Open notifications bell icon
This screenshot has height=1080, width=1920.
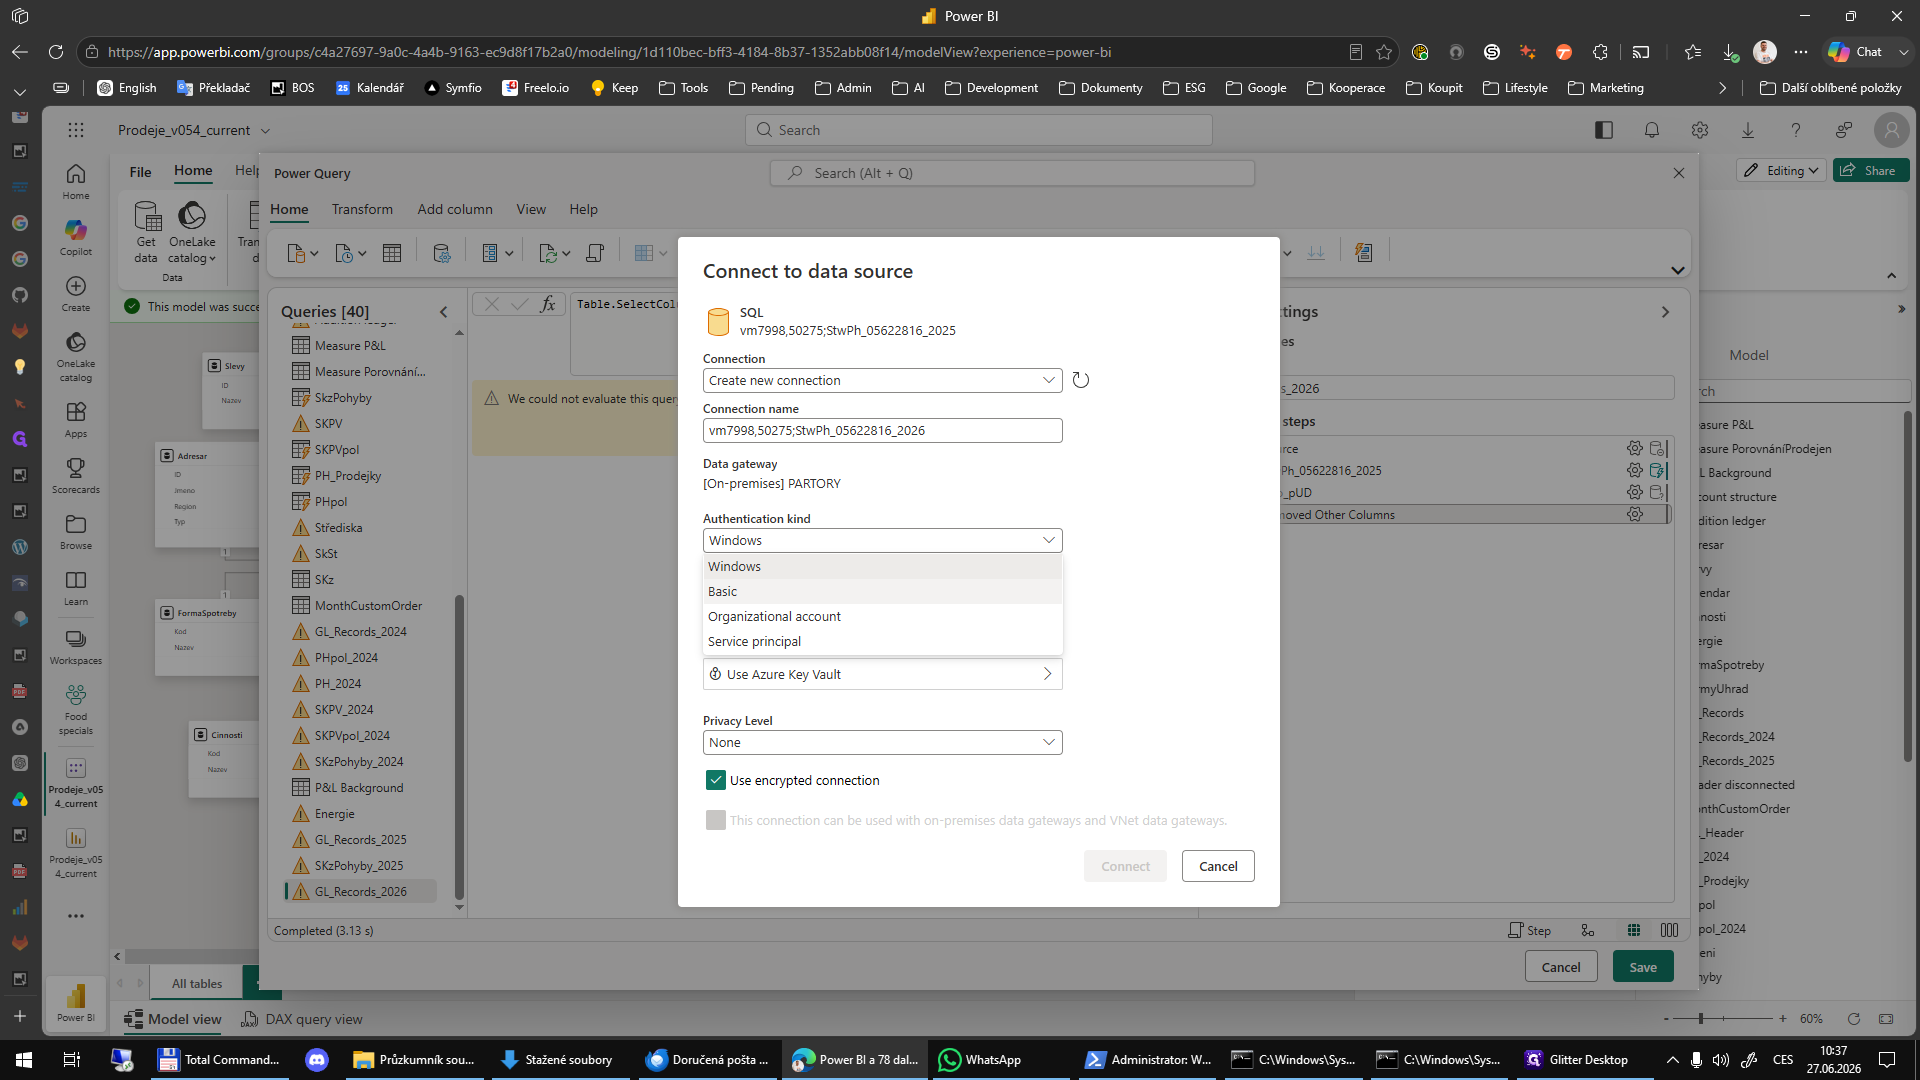point(1652,130)
